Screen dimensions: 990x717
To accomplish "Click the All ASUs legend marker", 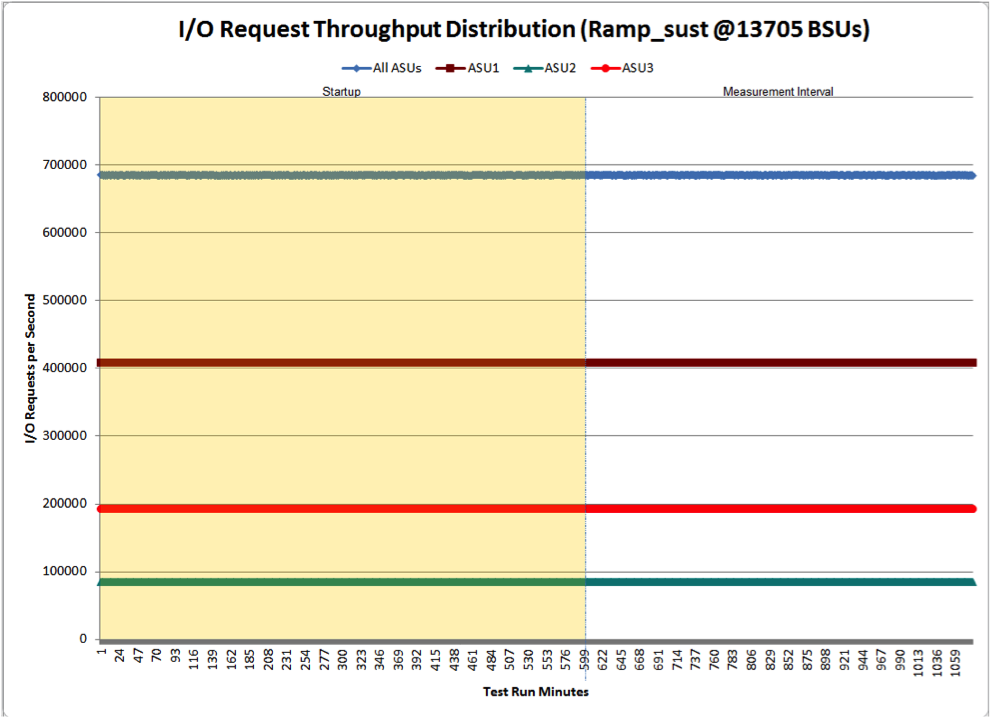I will (357, 68).
